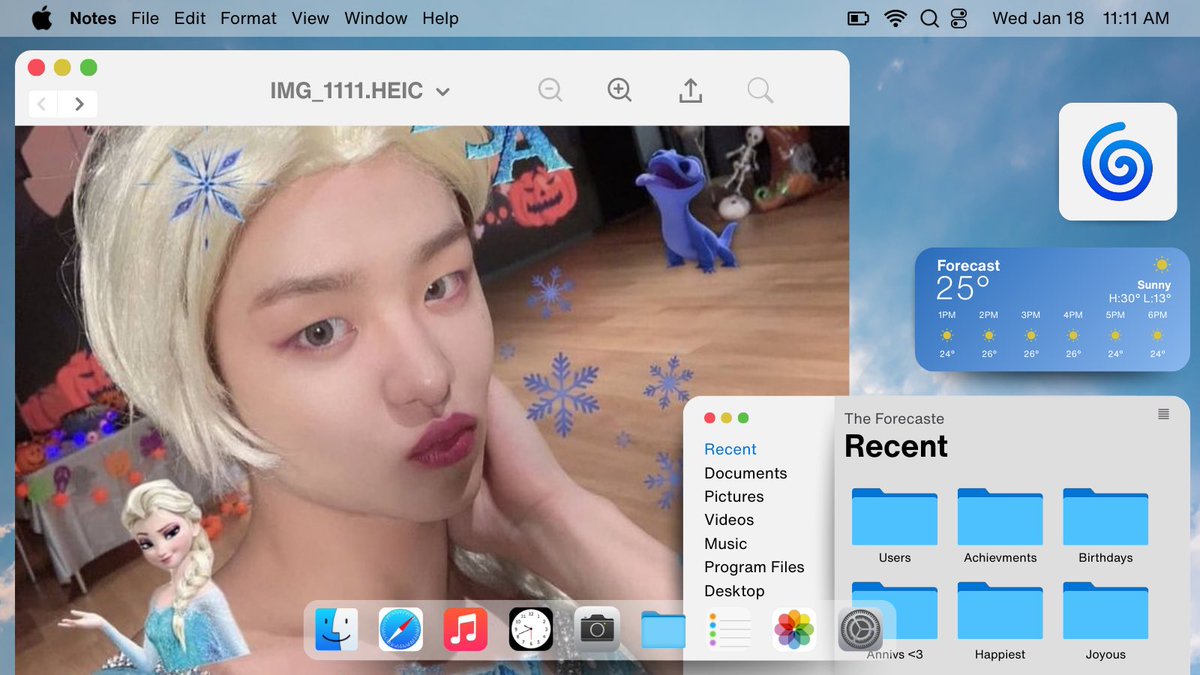The height and width of the screenshot is (675, 1200).
Task: Click the 11:11 AM clock
Action: tap(1136, 18)
